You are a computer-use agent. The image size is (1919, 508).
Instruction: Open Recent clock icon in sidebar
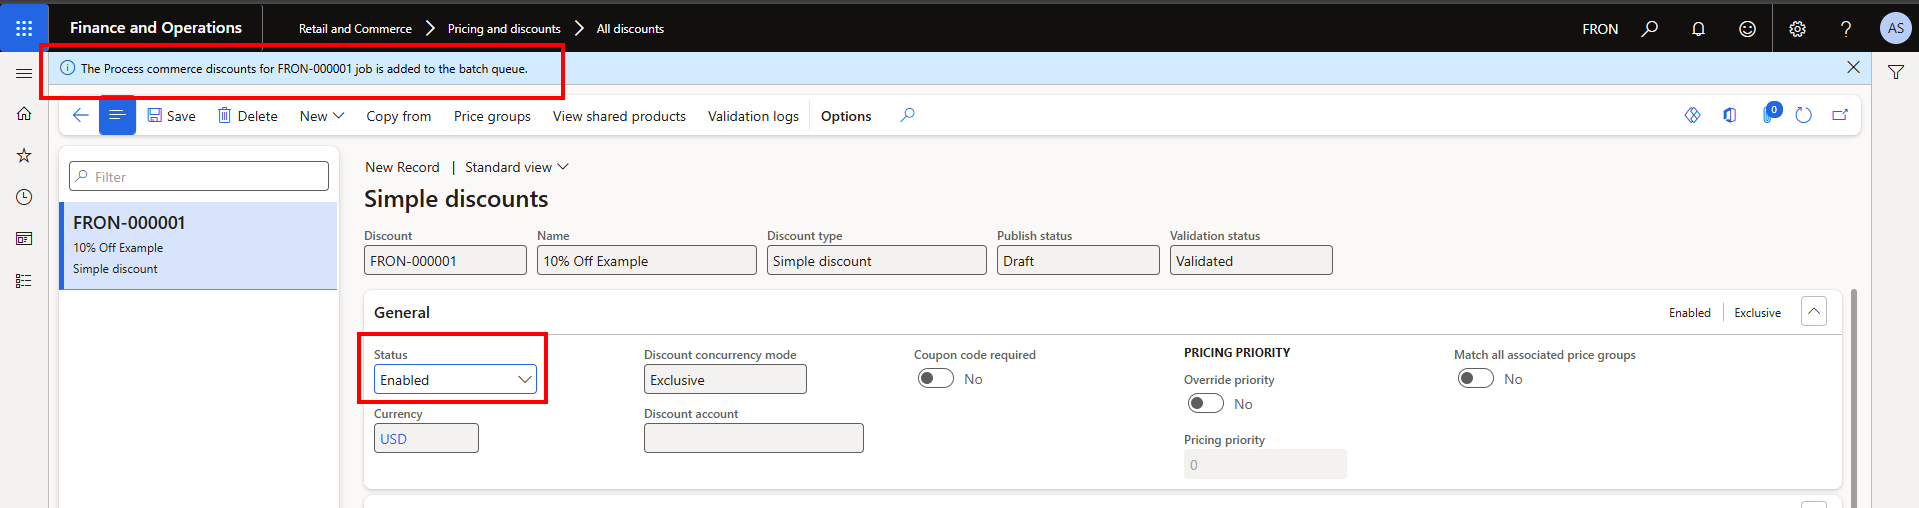[24, 197]
